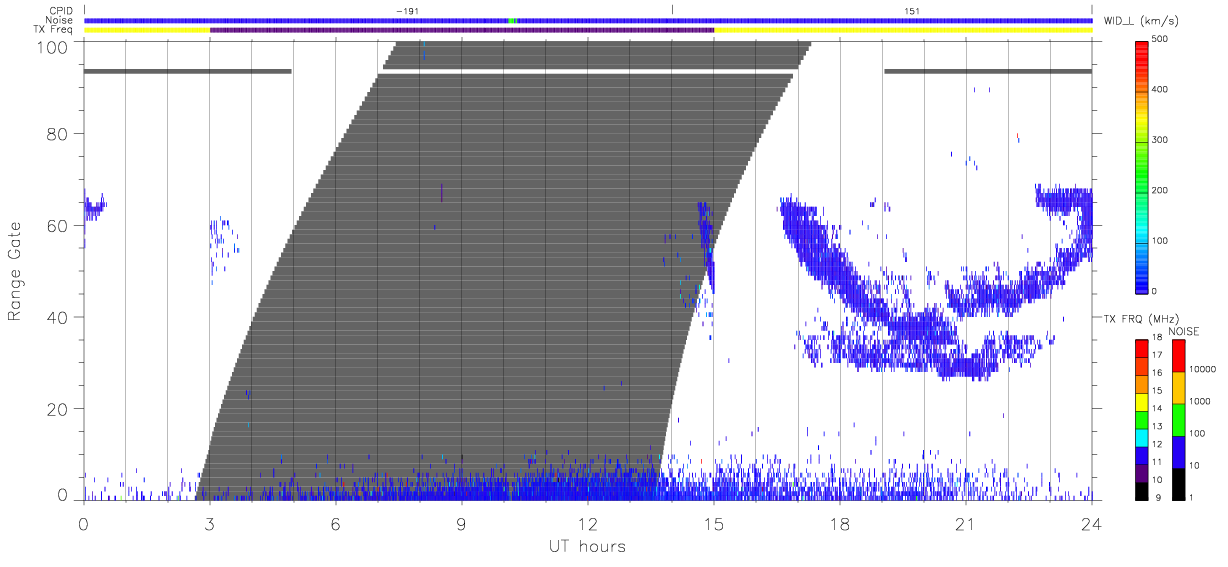Viewport: 1228px width, 567px height.
Task: Click the purple segment of the TX Freq bar
Action: click(x=462, y=30)
